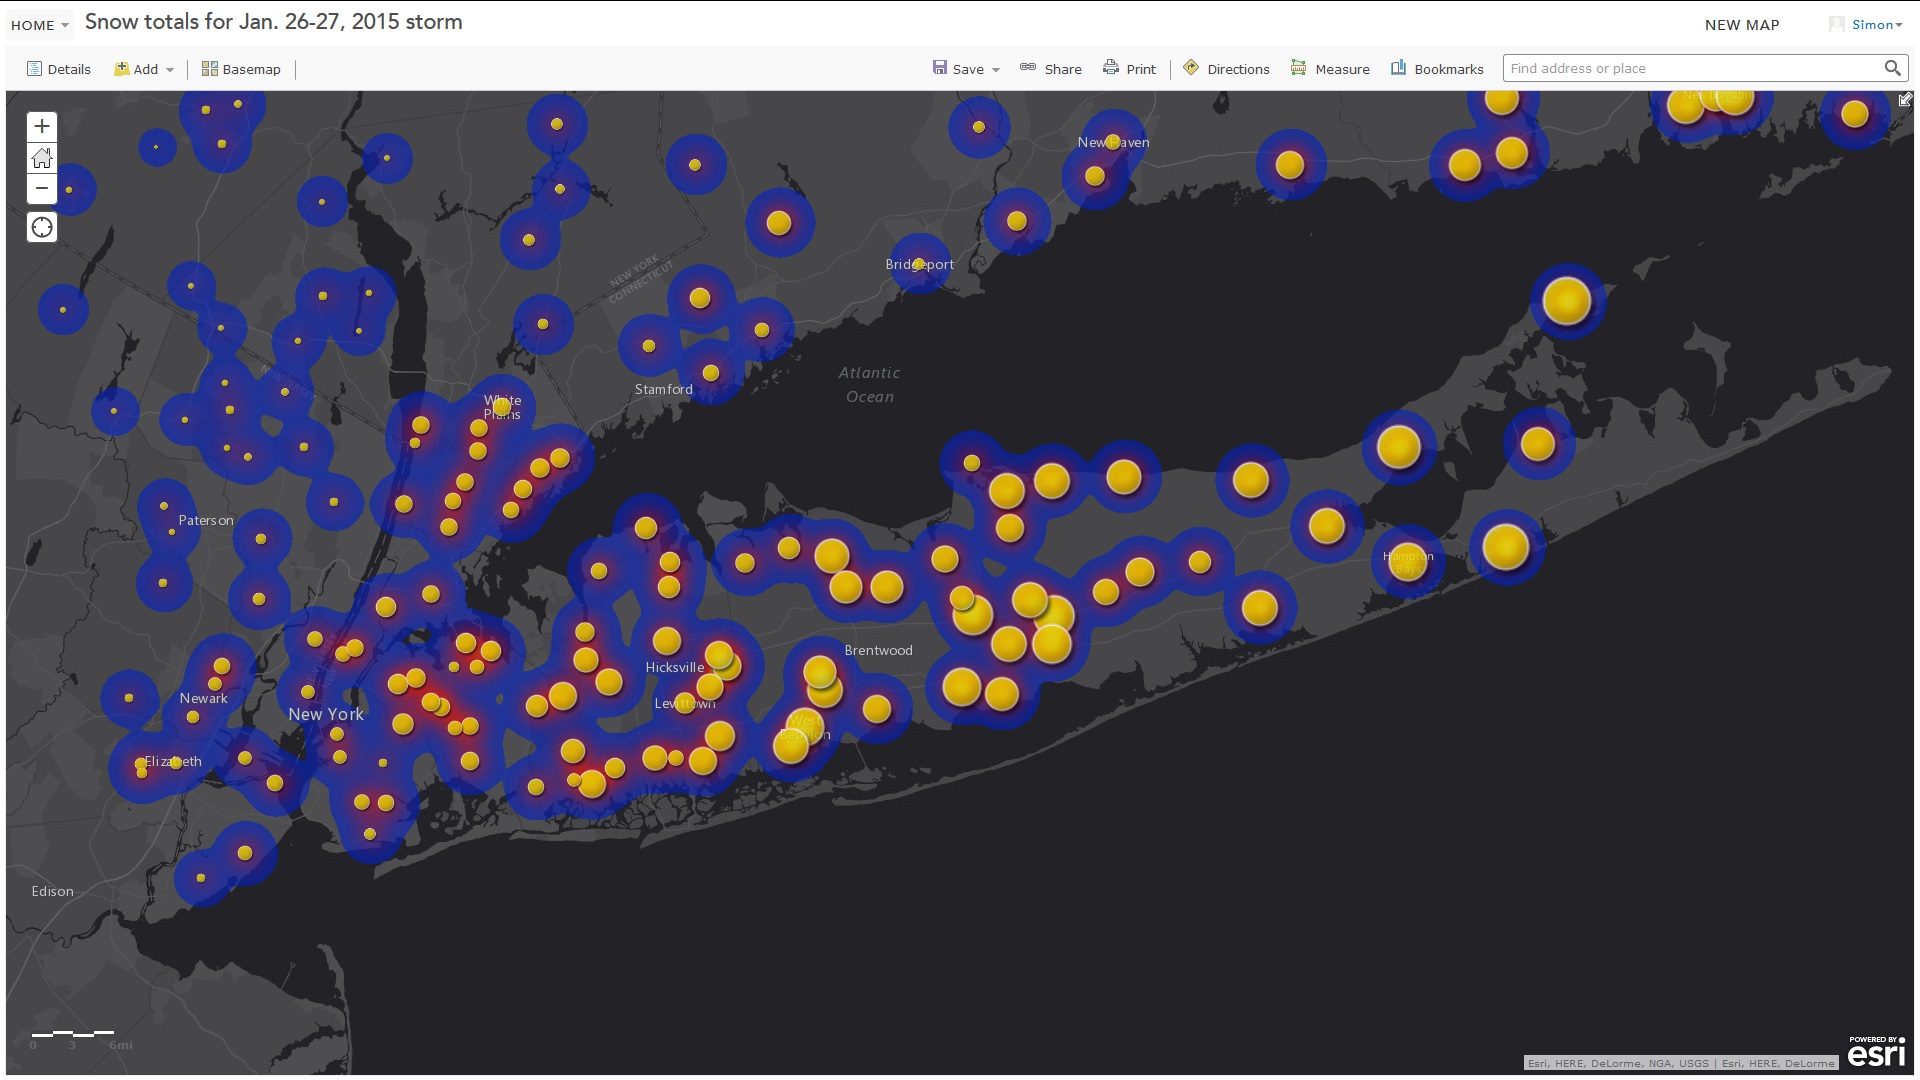This screenshot has height=1080, width=1920.
Task: Toggle the Details panel
Action: 59,69
